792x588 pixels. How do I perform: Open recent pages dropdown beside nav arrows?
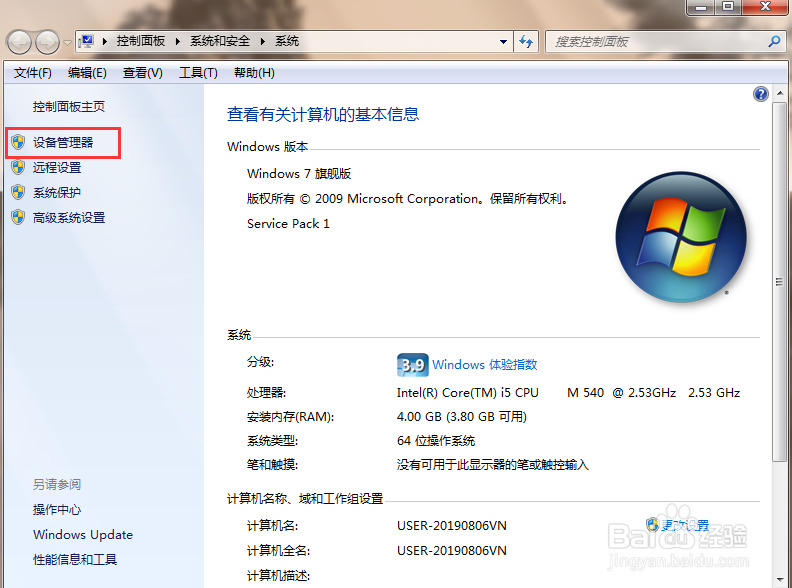[x=67, y=42]
